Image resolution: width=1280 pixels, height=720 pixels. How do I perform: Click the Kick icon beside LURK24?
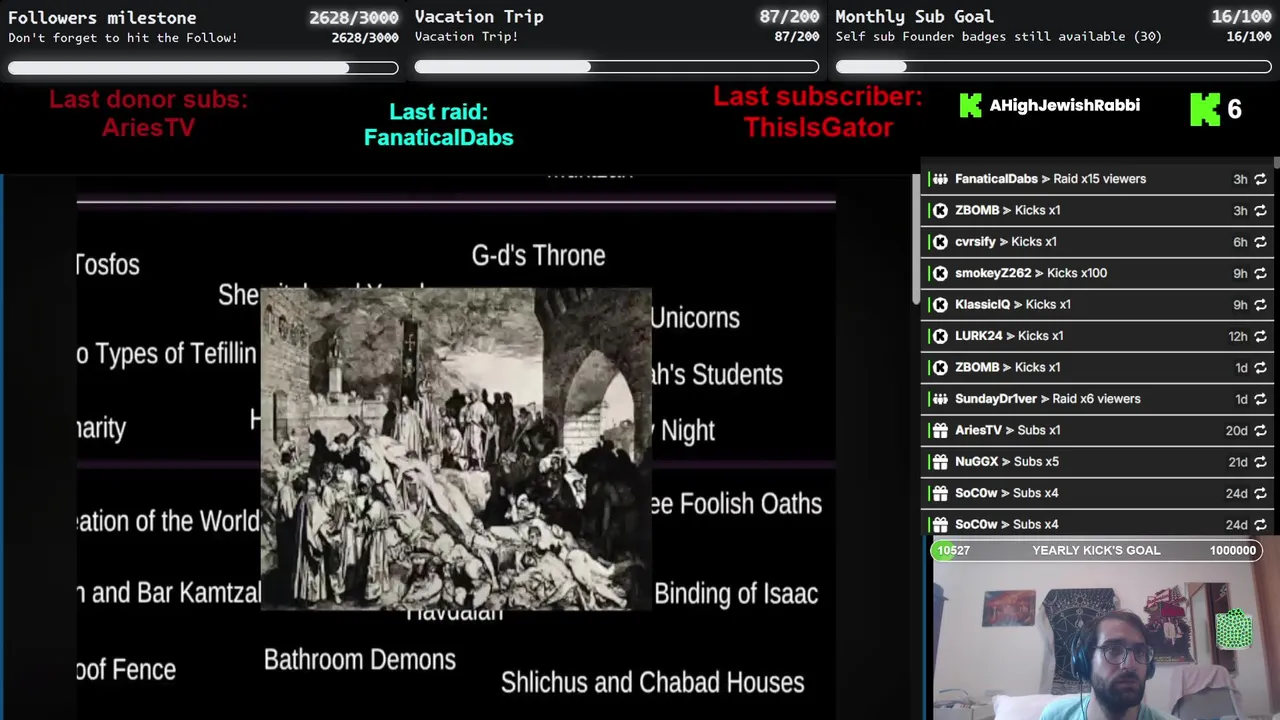(940, 336)
